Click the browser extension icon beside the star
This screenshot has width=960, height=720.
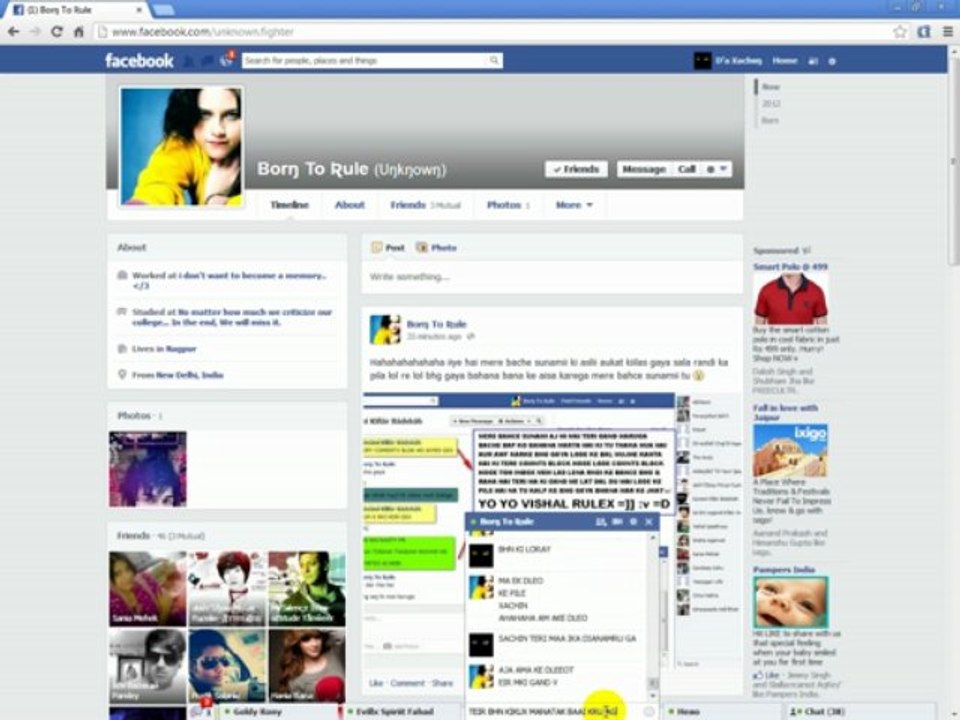[x=923, y=31]
